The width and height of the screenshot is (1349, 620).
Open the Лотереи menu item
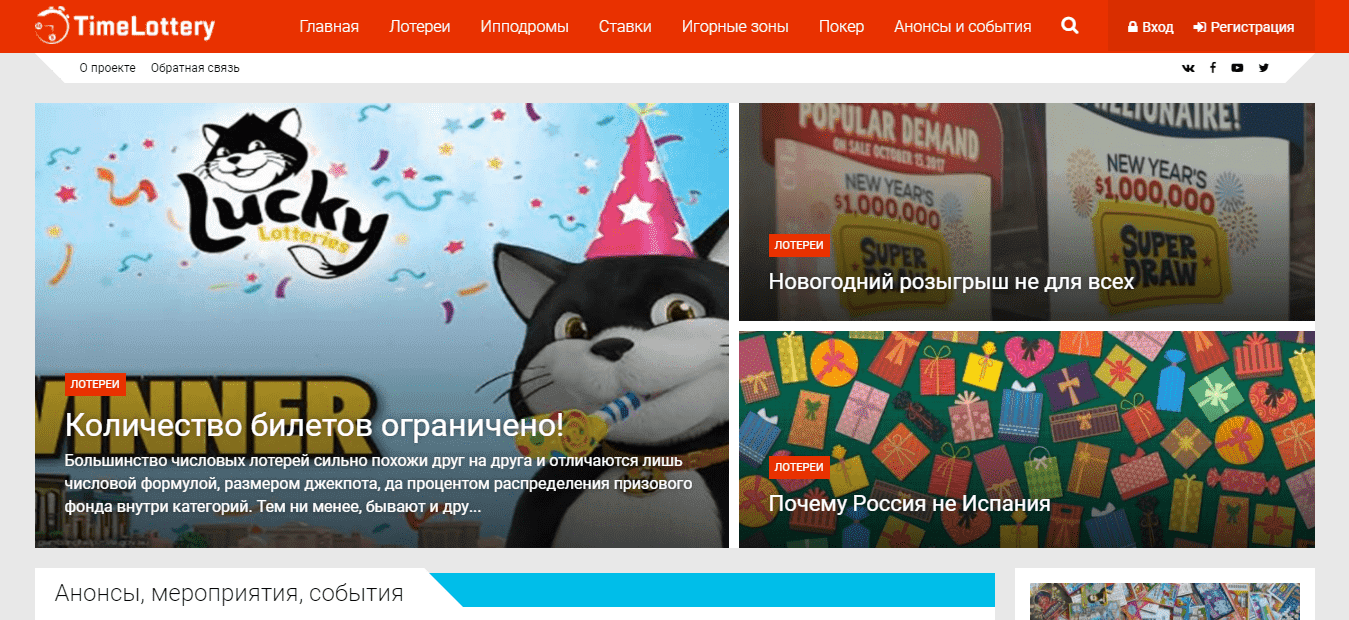419,26
